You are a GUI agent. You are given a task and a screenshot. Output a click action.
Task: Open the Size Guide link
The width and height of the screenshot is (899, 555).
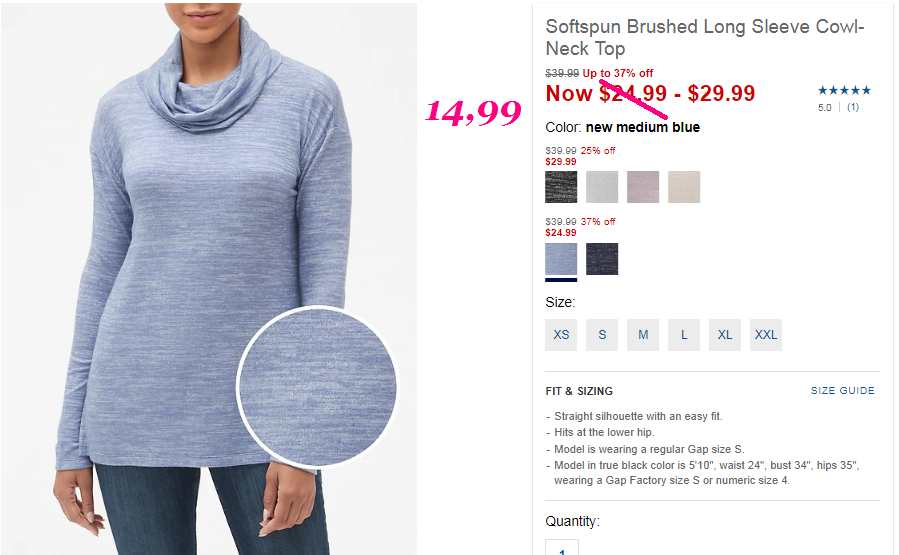[x=842, y=390]
